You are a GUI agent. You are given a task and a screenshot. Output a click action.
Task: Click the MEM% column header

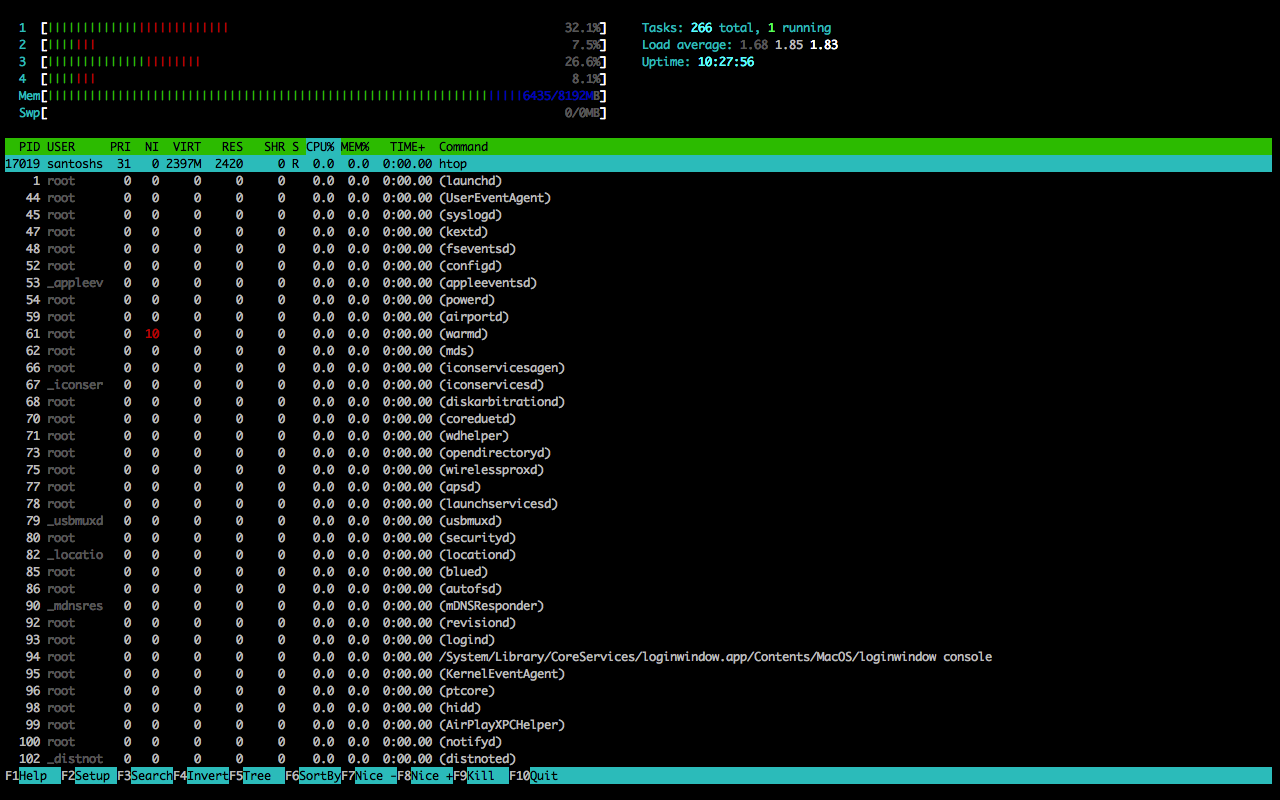355,147
